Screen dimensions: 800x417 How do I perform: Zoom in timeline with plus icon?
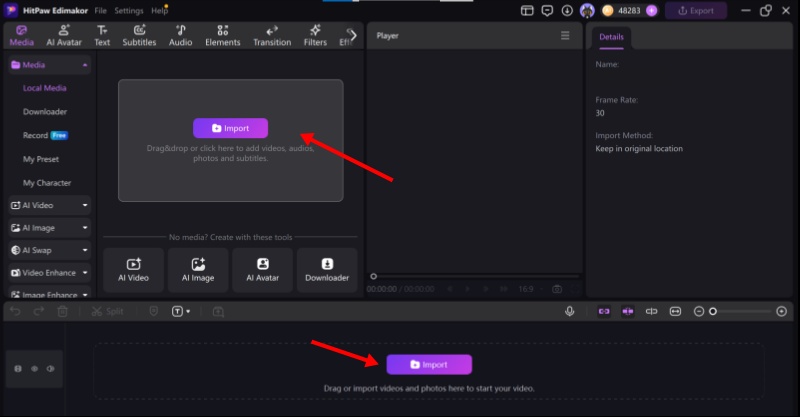pyautogui.click(x=781, y=311)
